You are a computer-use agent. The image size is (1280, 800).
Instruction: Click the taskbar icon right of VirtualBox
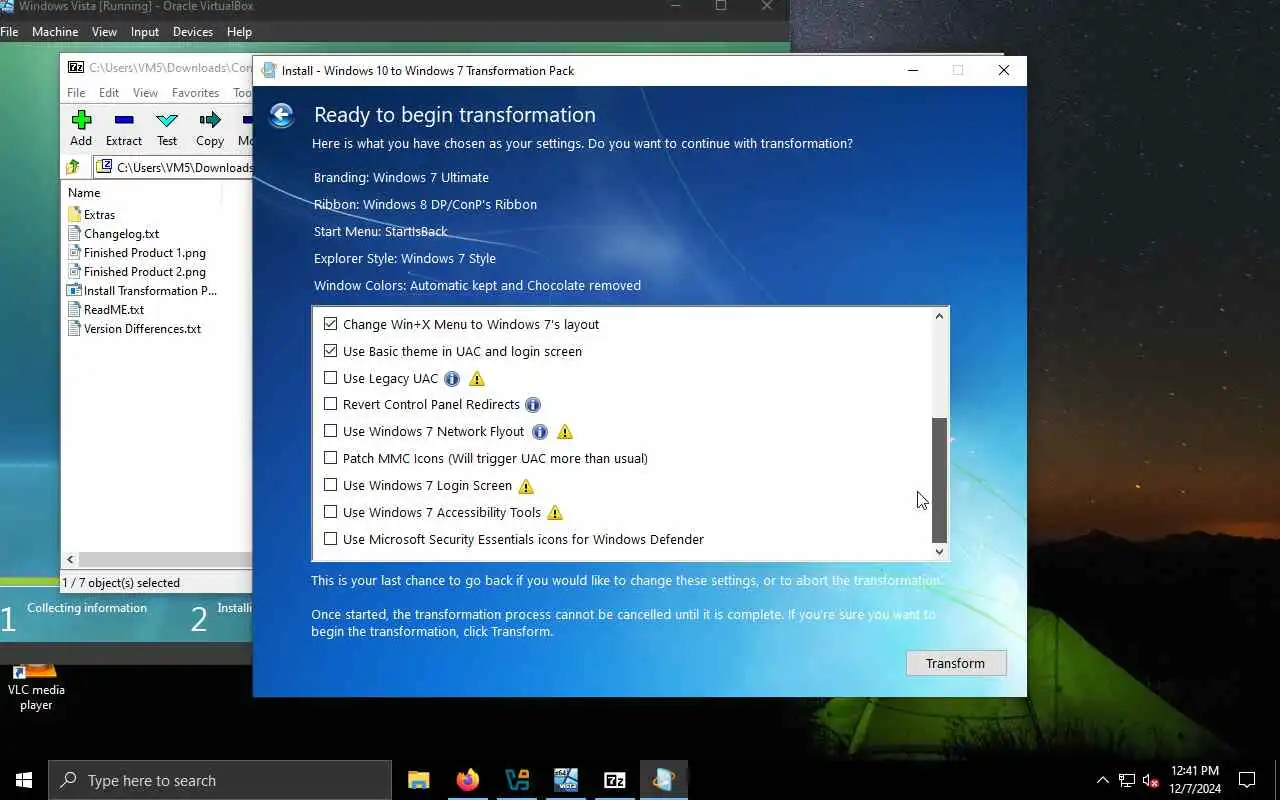[x=566, y=780]
